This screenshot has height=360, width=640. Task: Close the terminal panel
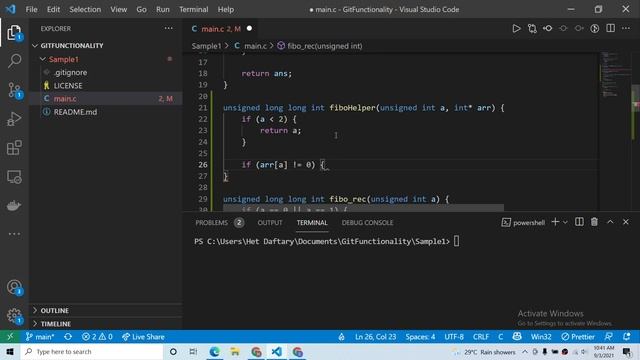(626, 222)
